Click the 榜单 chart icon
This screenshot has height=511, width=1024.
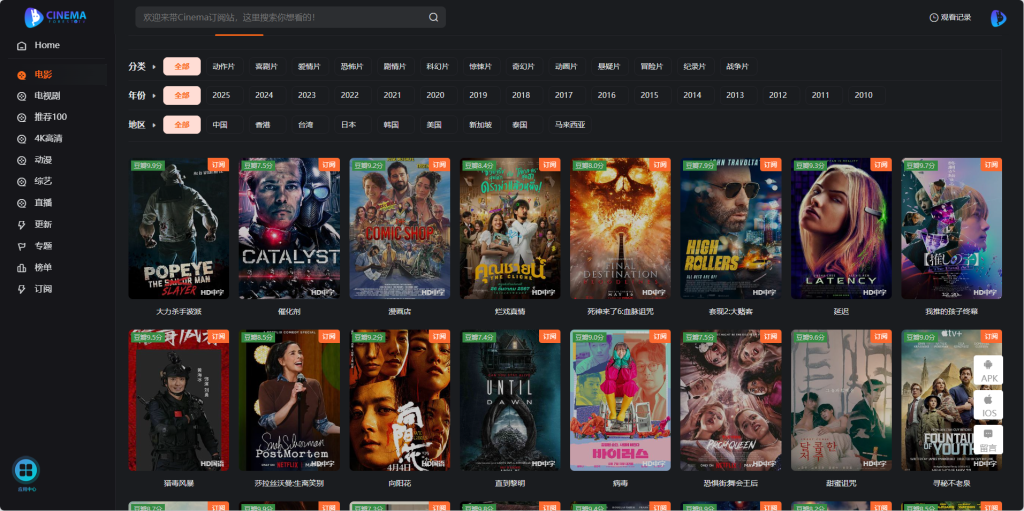coord(22,268)
